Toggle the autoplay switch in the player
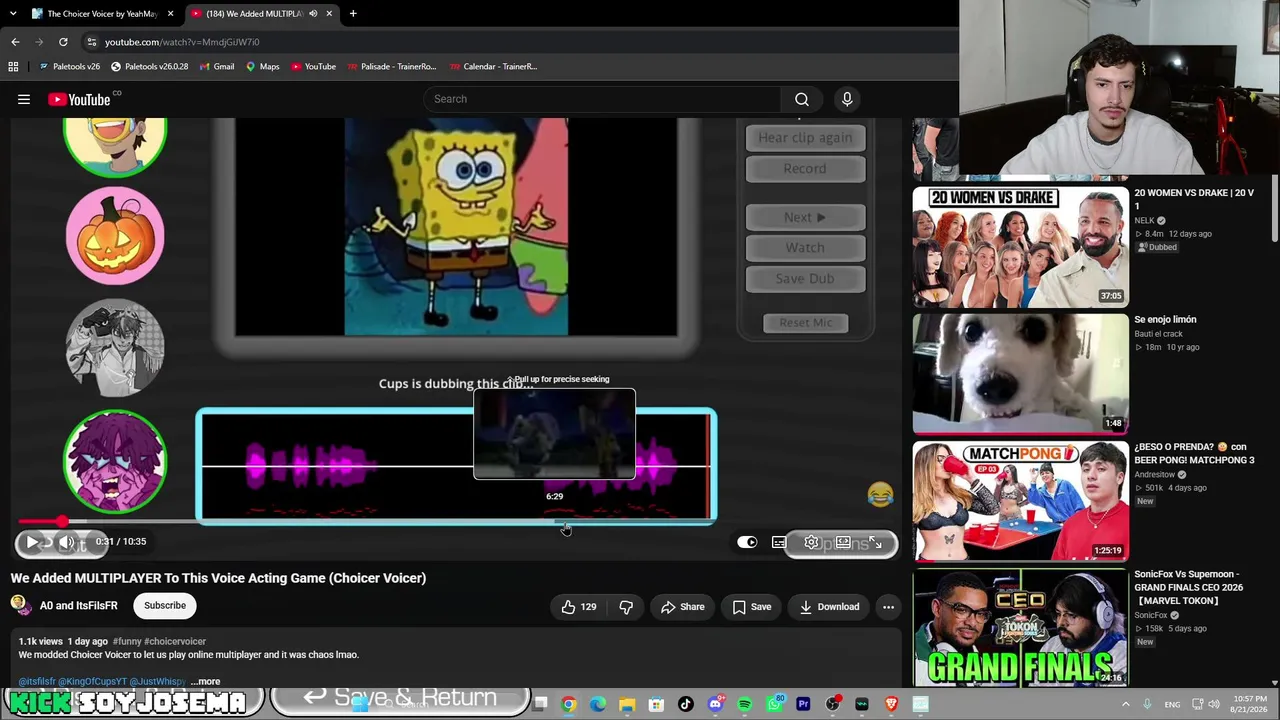1280x720 pixels. coord(747,542)
